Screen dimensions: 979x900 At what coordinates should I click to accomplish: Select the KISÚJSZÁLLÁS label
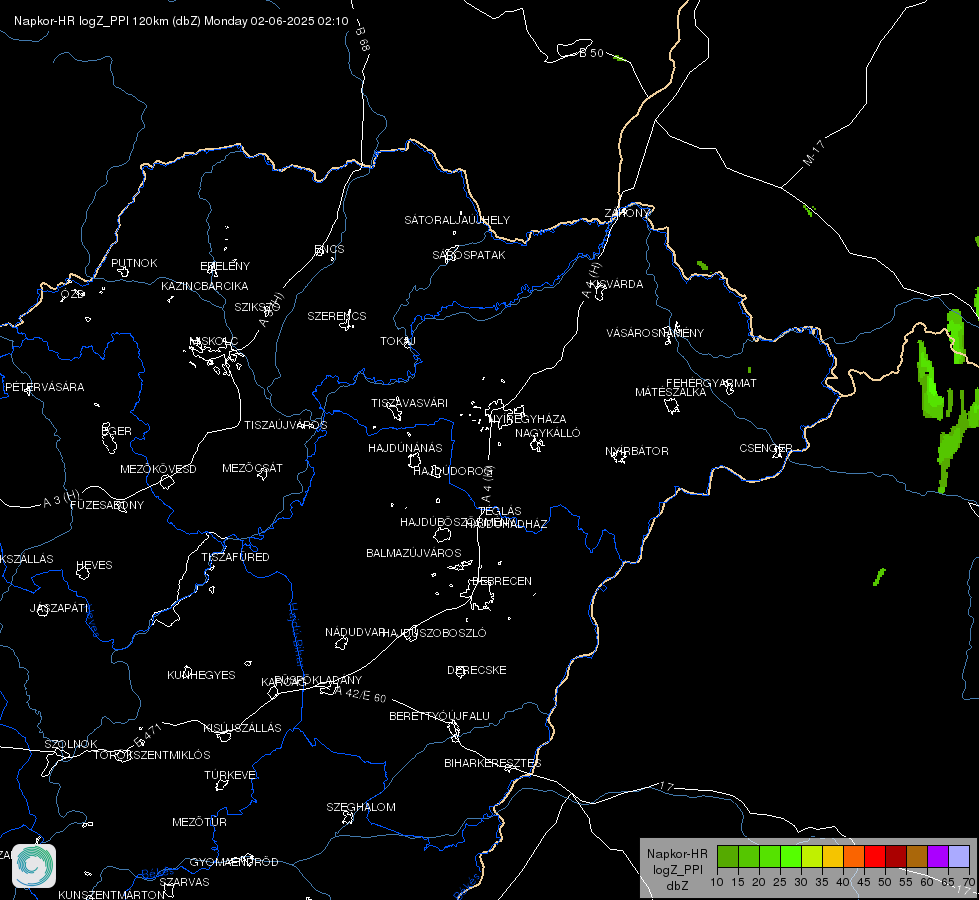242,728
